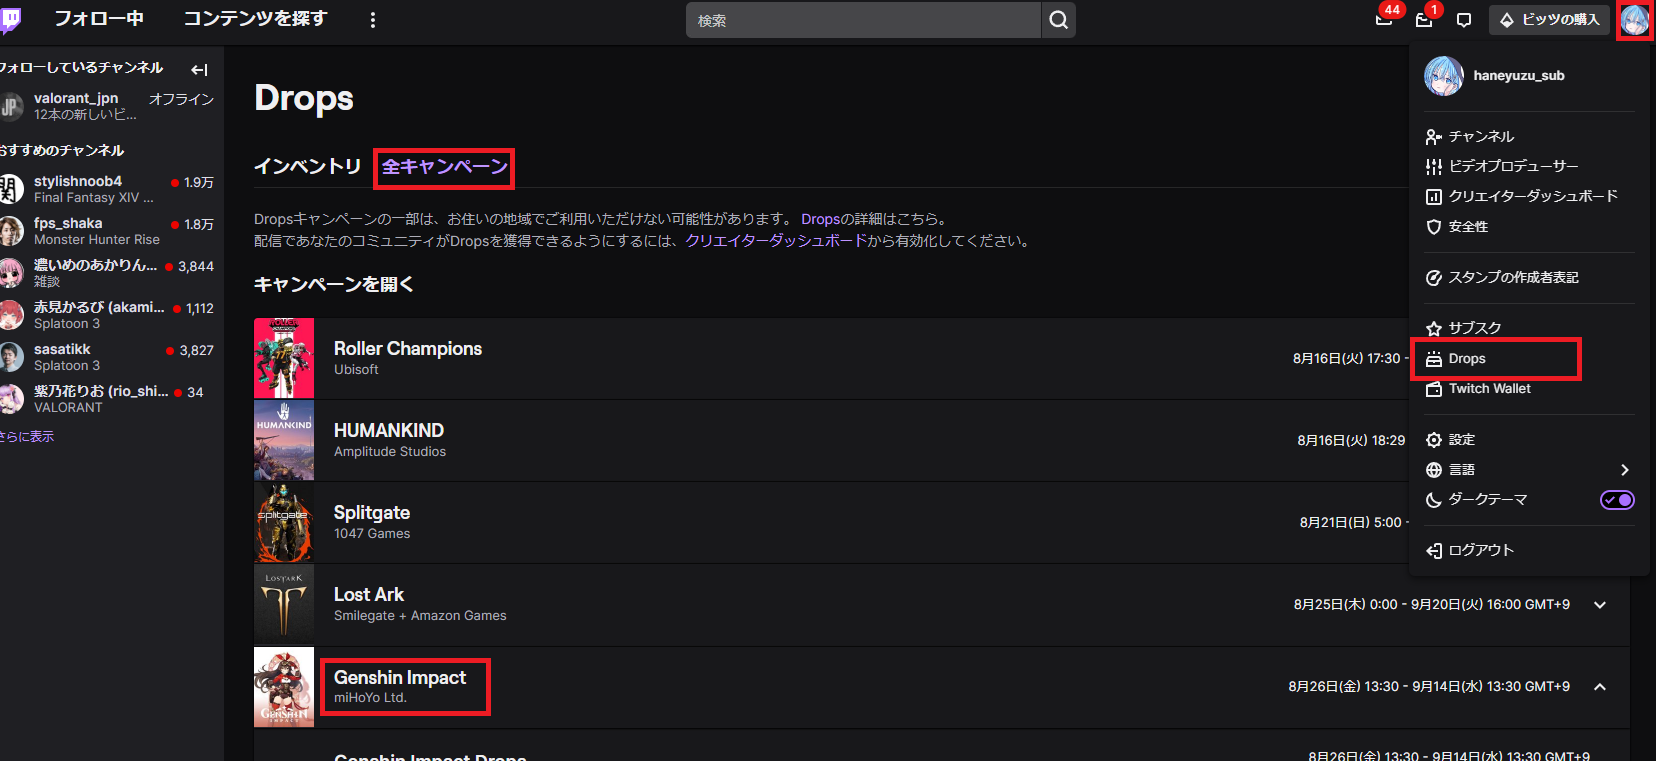
Task: Click the stylishnoob4 channel avatar
Action: click(x=10, y=189)
